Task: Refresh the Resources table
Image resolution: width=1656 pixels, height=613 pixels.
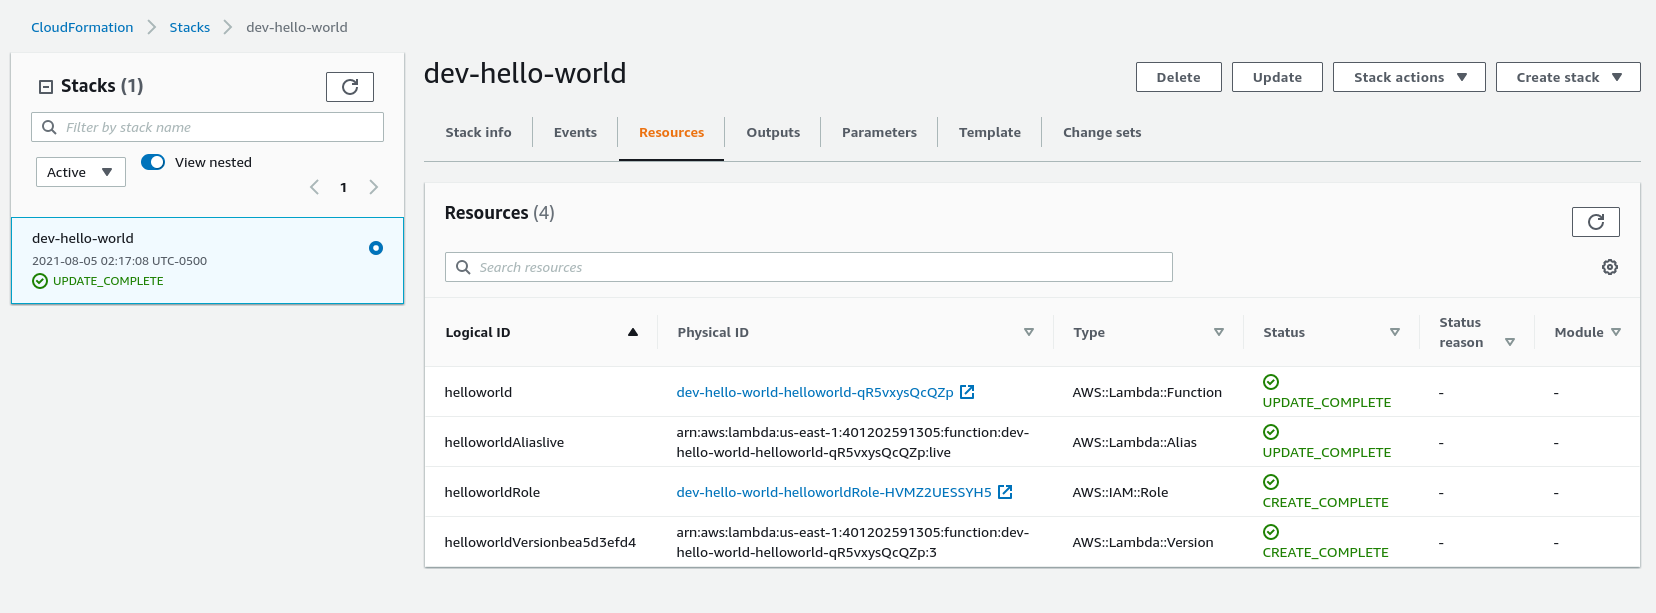Action: click(x=1595, y=222)
